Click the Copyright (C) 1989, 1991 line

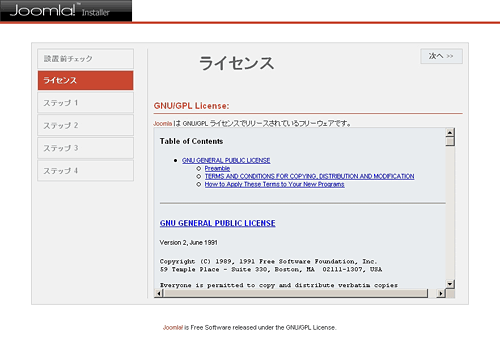click(268, 261)
